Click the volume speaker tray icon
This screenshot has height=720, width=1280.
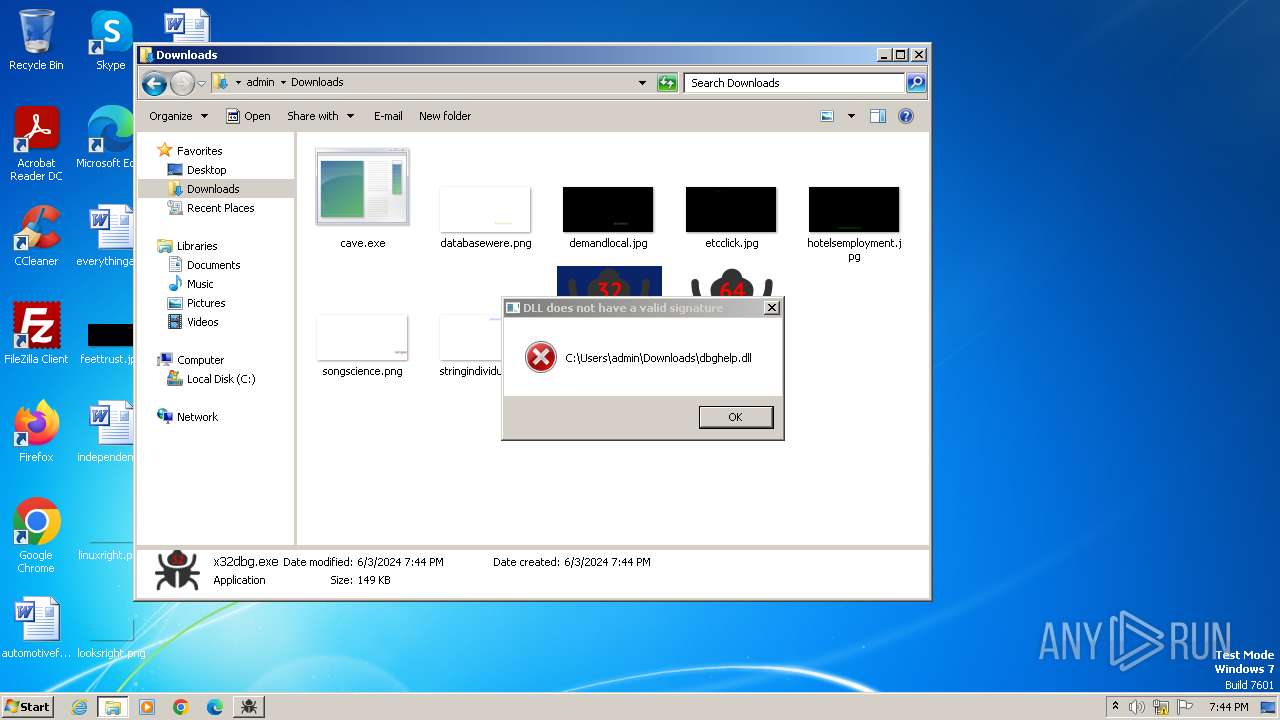tap(1137, 707)
